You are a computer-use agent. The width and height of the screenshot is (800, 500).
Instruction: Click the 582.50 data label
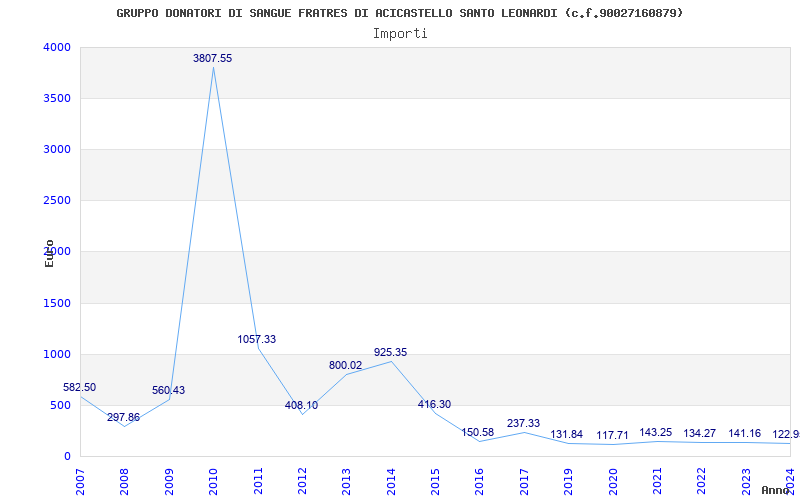(x=80, y=388)
